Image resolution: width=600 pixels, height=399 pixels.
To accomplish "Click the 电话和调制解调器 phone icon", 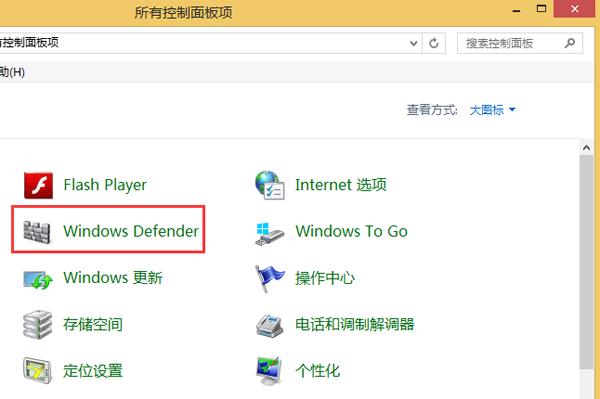I will (x=270, y=326).
